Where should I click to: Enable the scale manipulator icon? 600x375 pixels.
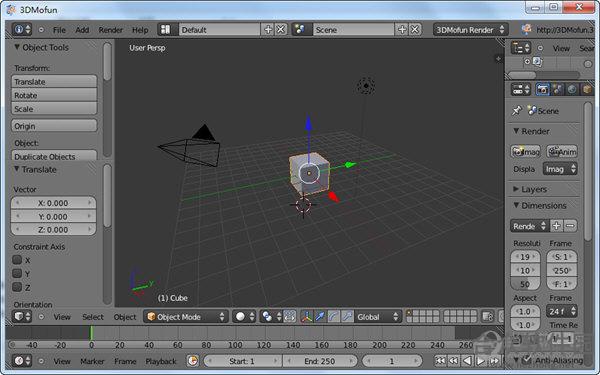347,317
